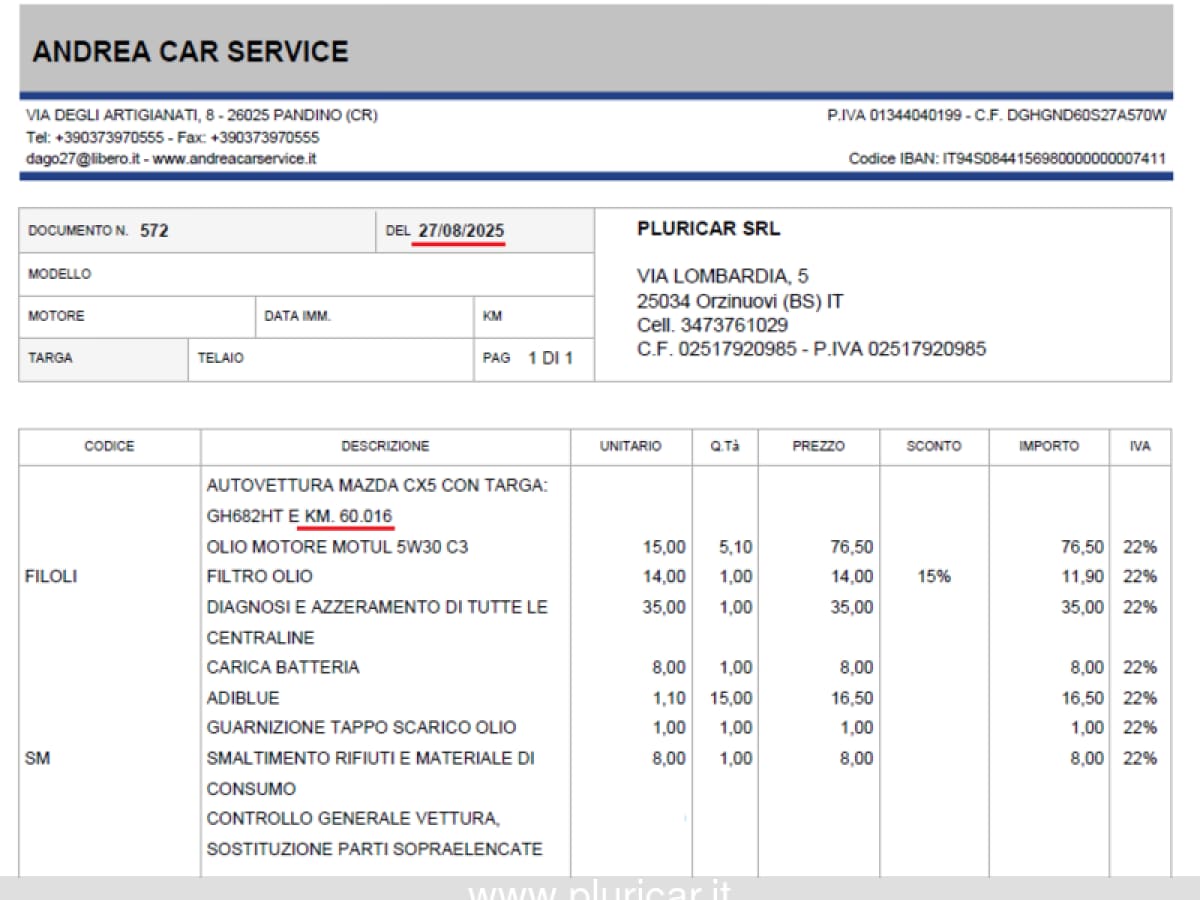Click the DESCRIZIONE column header
This screenshot has height=900, width=1200.
point(385,446)
